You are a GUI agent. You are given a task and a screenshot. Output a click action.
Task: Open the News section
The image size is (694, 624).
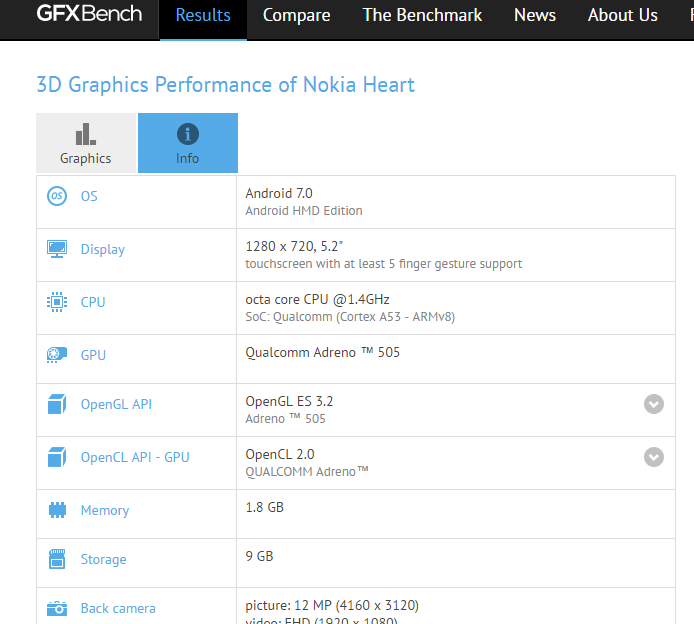pos(535,15)
